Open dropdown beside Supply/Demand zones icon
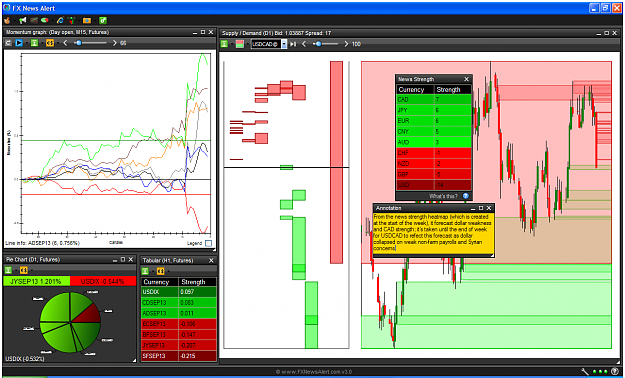The height and width of the screenshot is (378, 625). coord(248,44)
